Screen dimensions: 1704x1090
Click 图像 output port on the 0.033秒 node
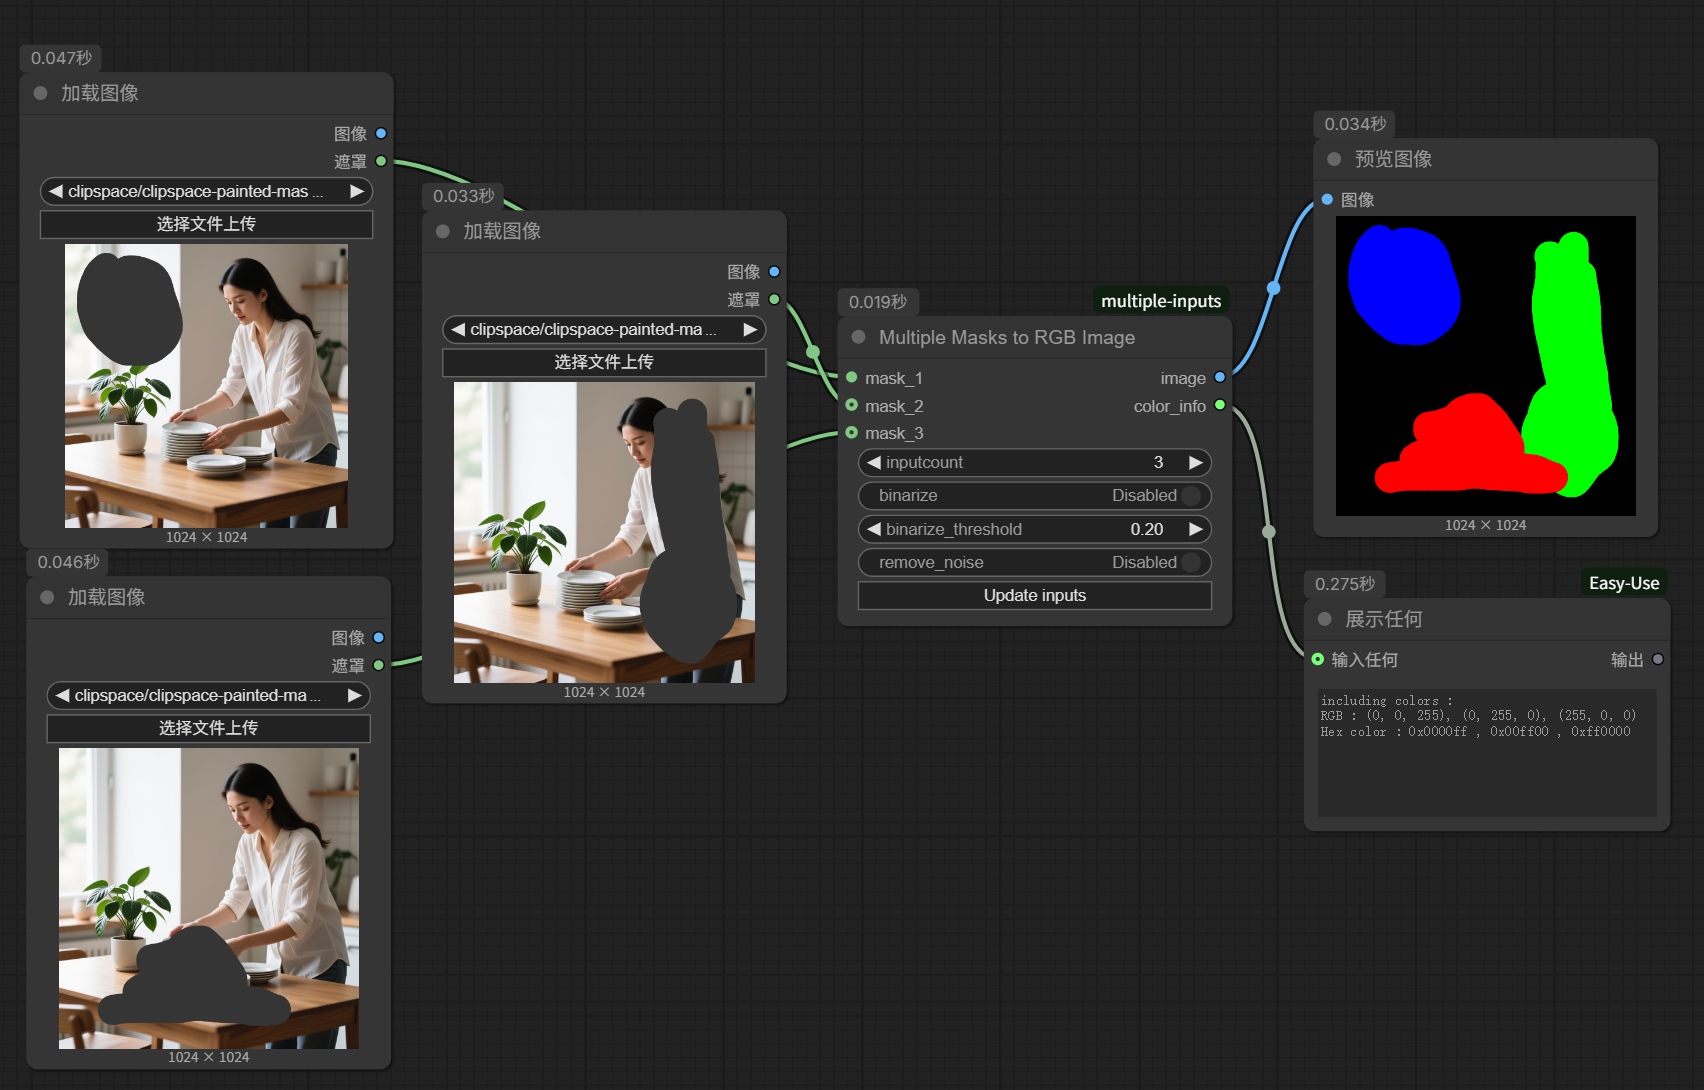click(774, 271)
